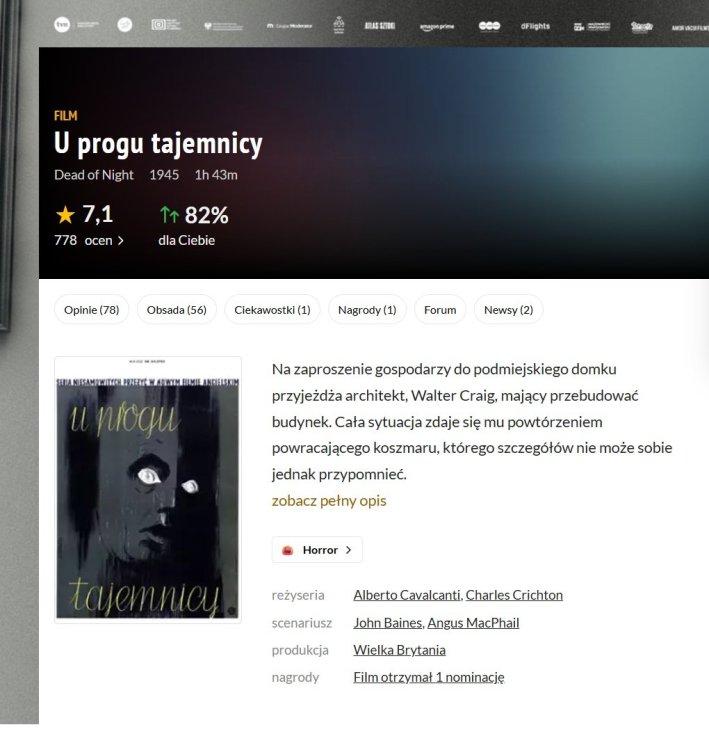709x750 pixels.
Task: Click the red horror genre icon
Action: tap(288, 550)
